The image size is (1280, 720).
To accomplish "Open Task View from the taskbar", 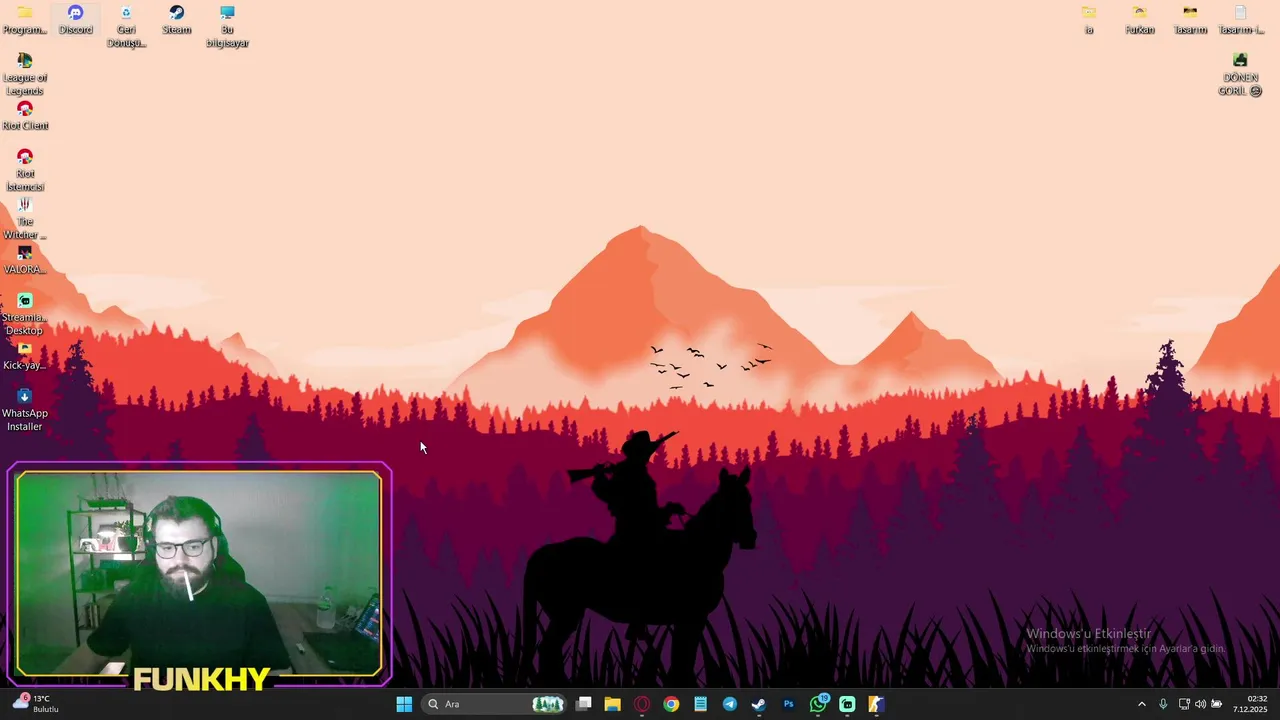I will (x=584, y=704).
